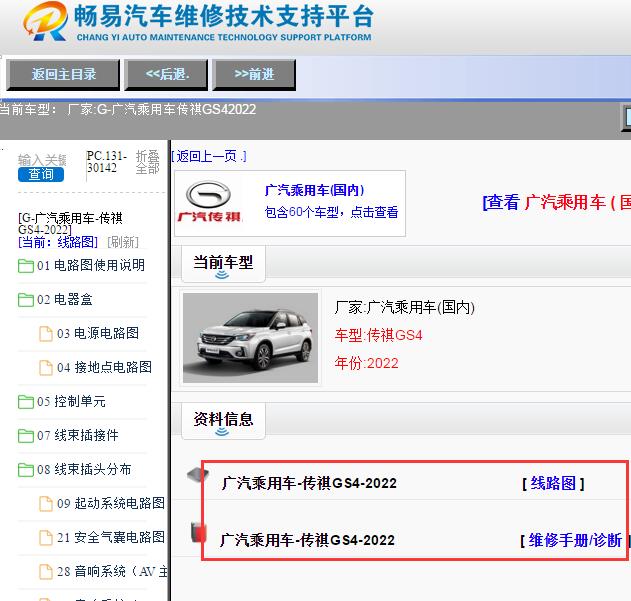Click the folder icon for 05 控制单元
Image resolution: width=631 pixels, height=601 pixels.
pos(26,402)
